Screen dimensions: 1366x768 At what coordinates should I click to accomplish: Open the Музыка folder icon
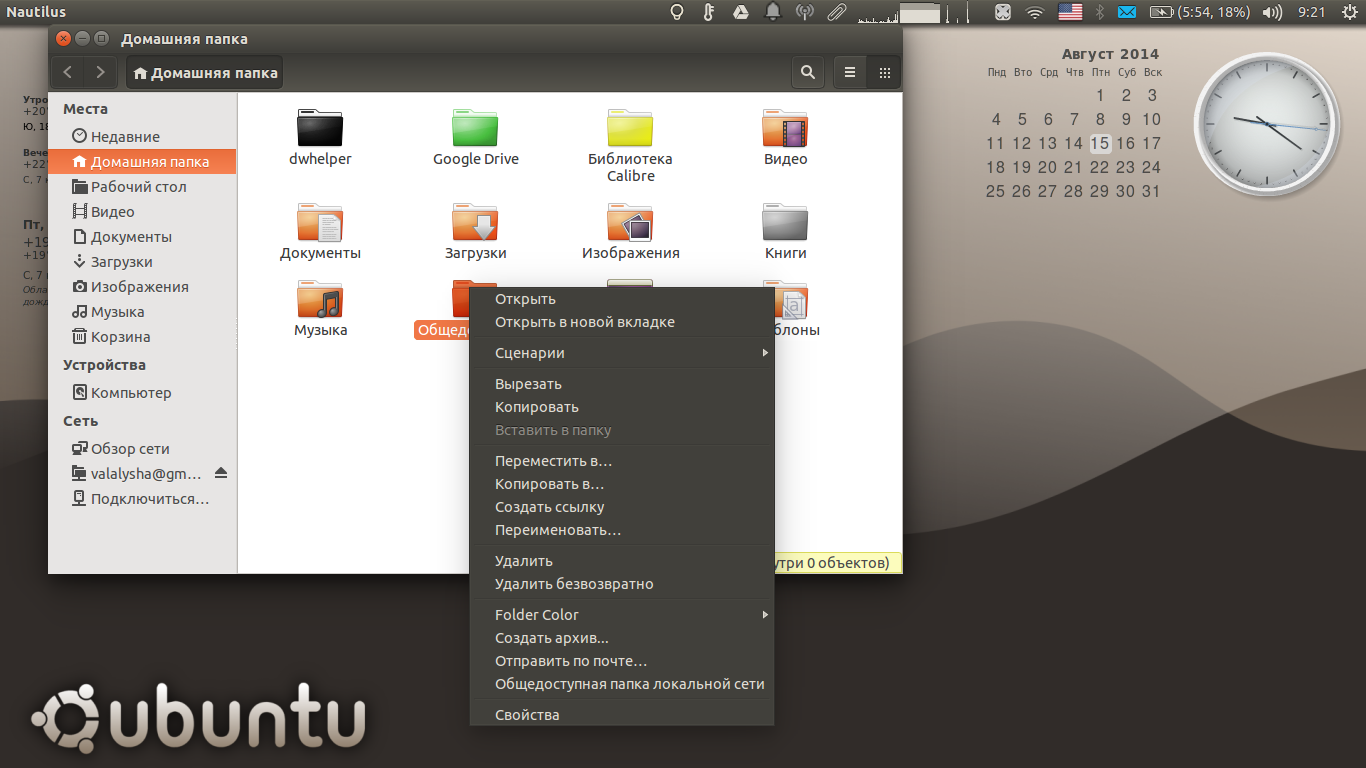(320, 300)
